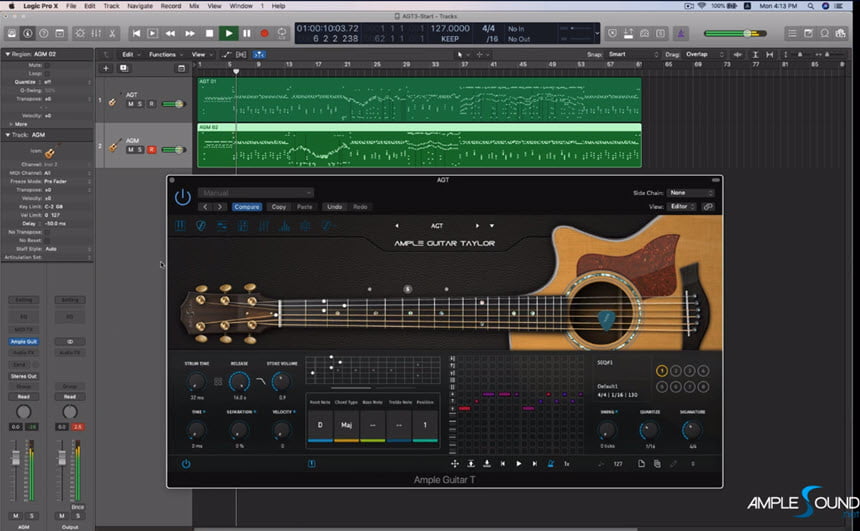Screen dimensions: 860x531
Task: Toggle the automation view button
Action: [x=227, y=54]
